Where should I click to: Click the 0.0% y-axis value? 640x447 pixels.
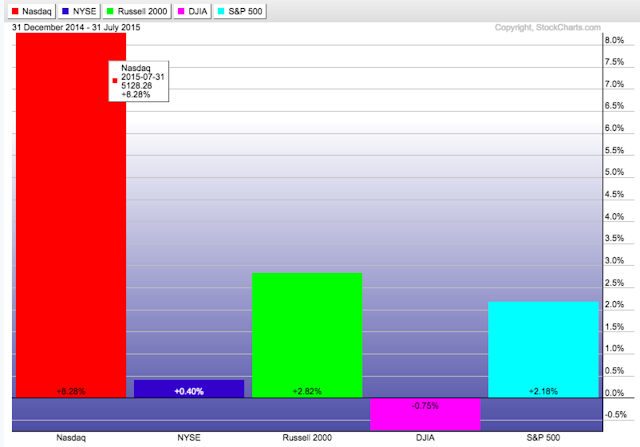pyautogui.click(x=614, y=393)
